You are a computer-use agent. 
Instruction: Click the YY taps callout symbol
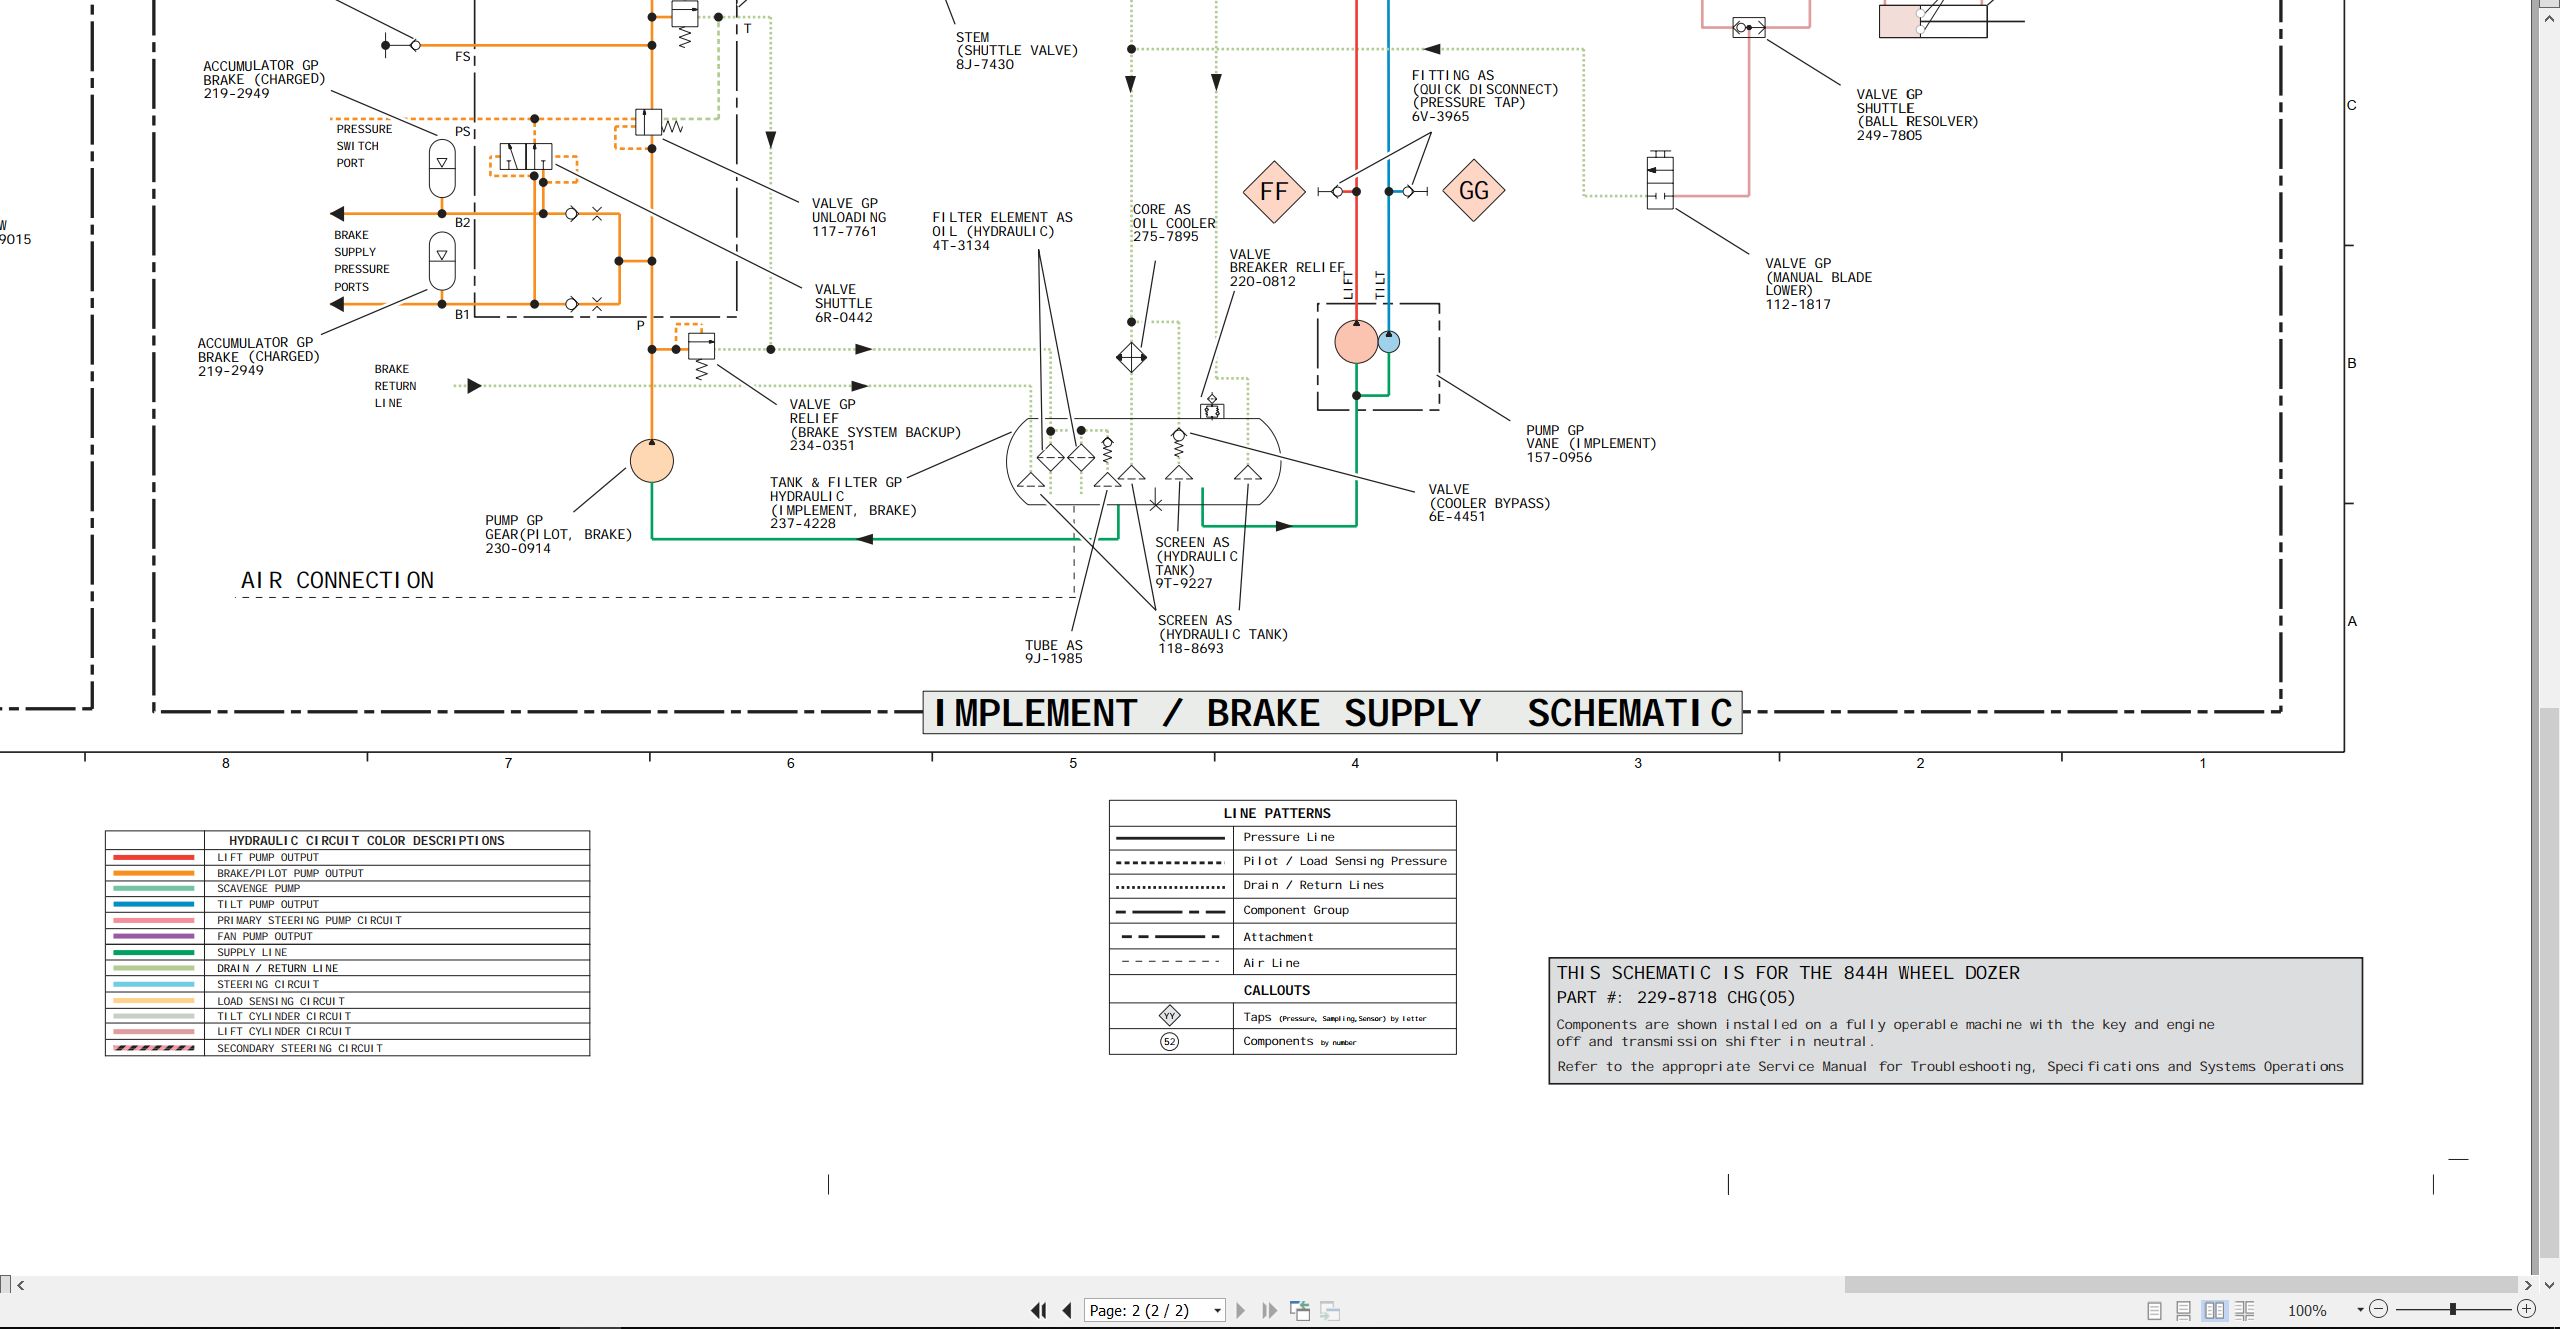1170,1016
